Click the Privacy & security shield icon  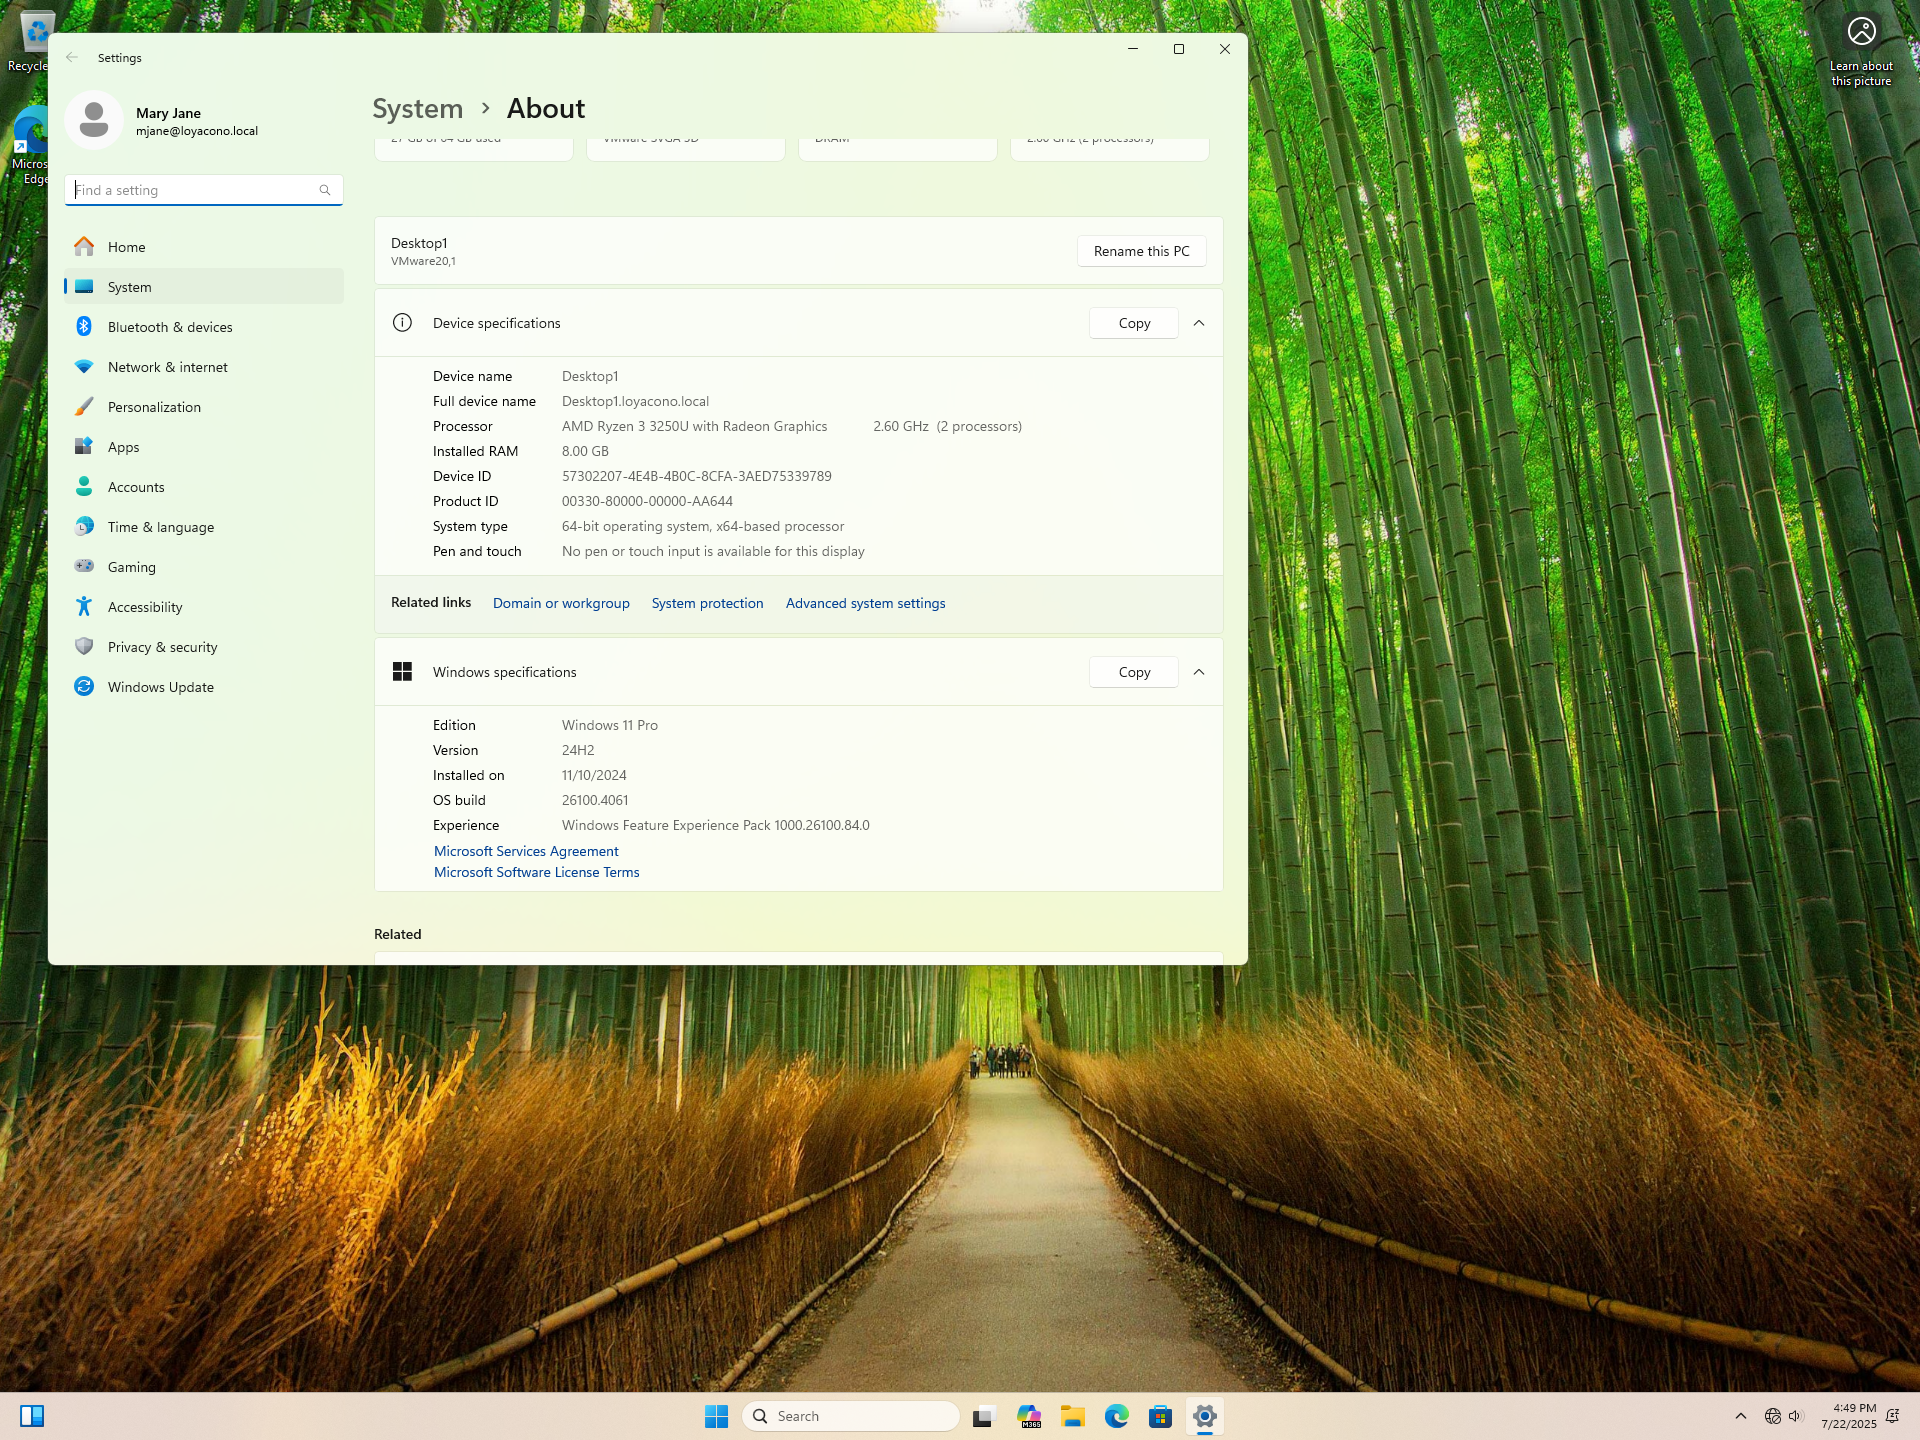point(84,647)
